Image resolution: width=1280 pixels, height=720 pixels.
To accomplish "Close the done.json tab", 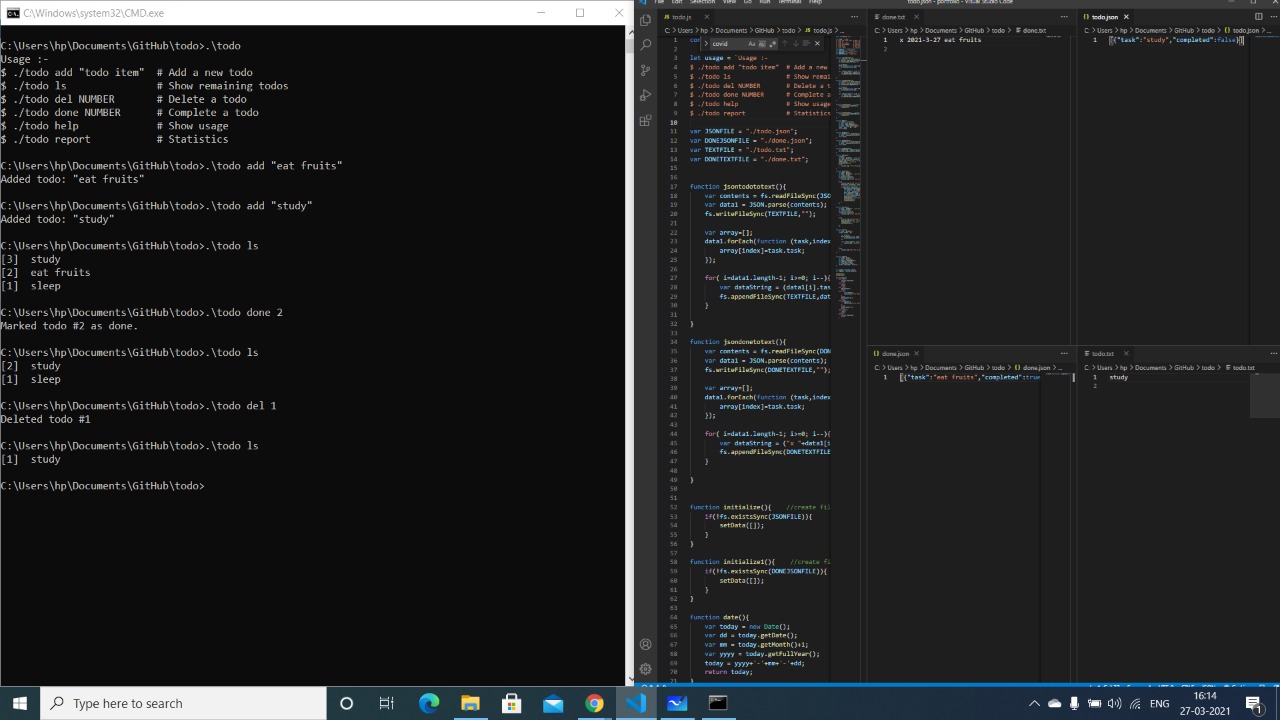I will (x=917, y=353).
